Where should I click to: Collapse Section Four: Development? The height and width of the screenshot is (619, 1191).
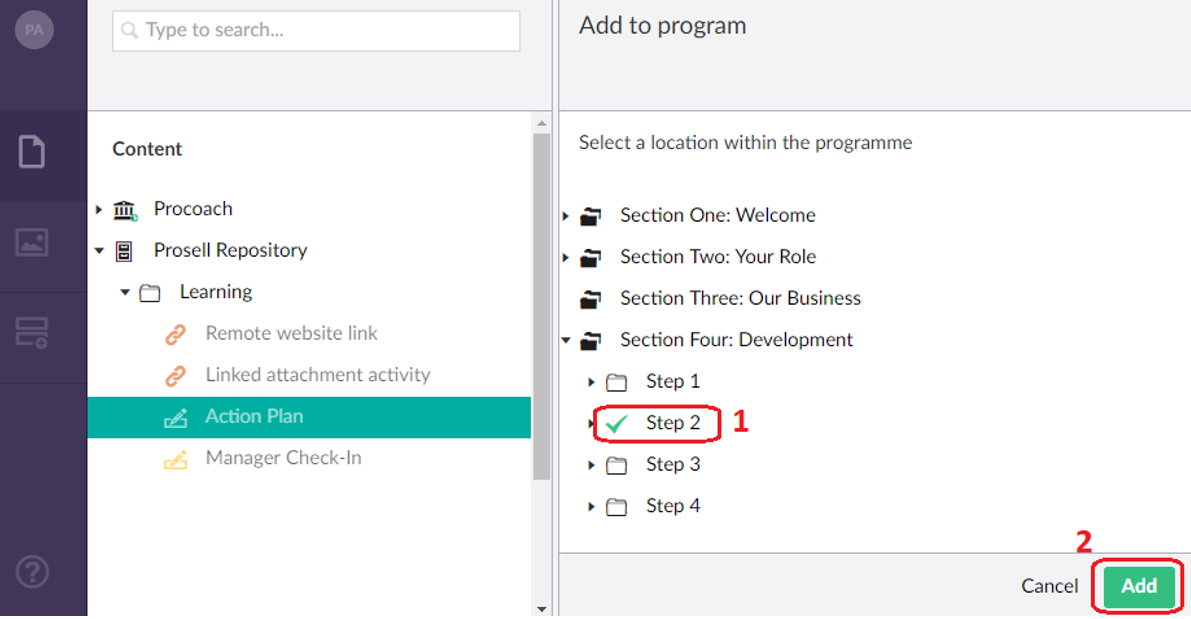pyautogui.click(x=566, y=340)
